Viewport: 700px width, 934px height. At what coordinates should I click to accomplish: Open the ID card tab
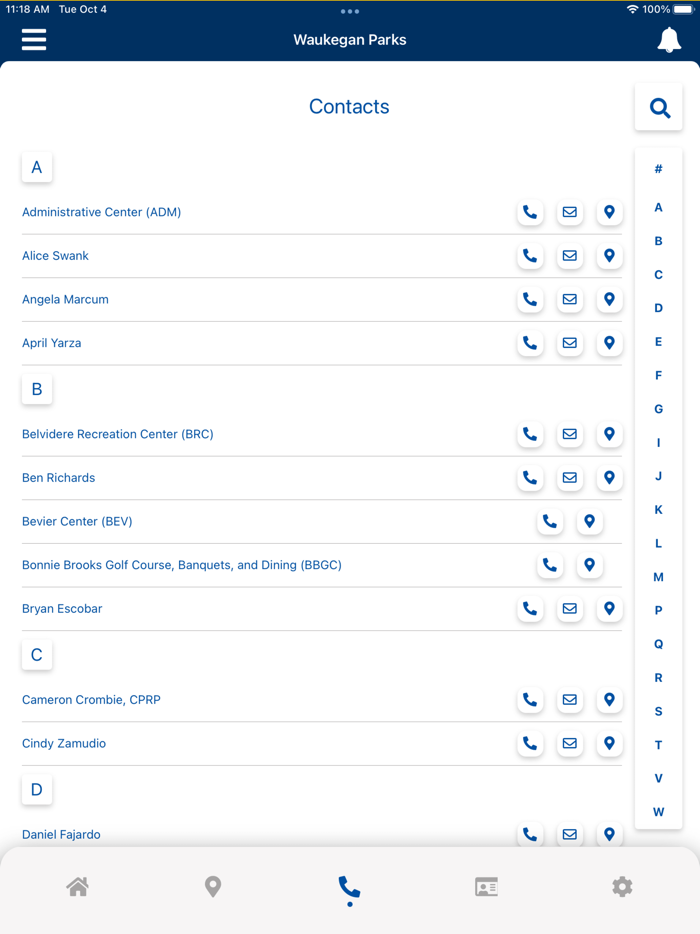486,887
